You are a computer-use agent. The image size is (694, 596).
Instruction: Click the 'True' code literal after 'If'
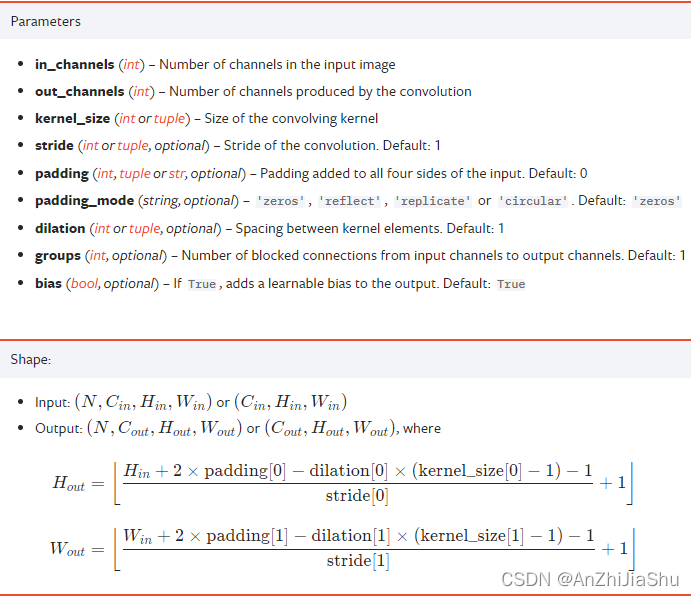pos(201,284)
